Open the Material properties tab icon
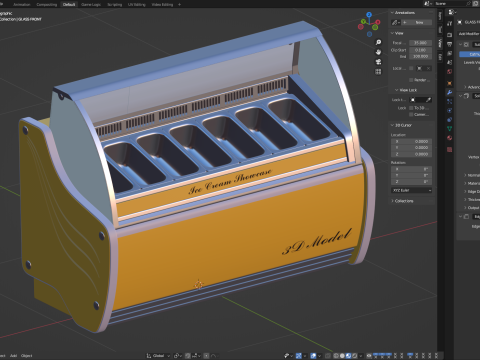The width and height of the screenshot is (480, 360). pyautogui.click(x=450, y=138)
